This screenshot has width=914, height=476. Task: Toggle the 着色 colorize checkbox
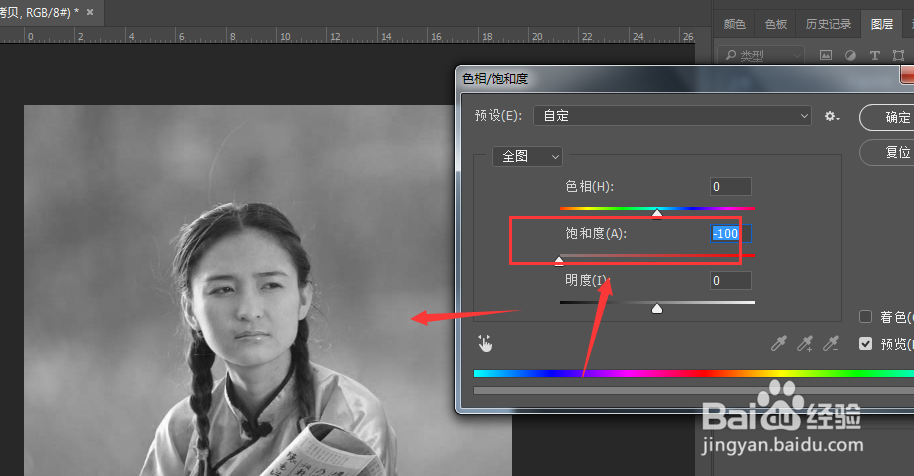point(866,316)
